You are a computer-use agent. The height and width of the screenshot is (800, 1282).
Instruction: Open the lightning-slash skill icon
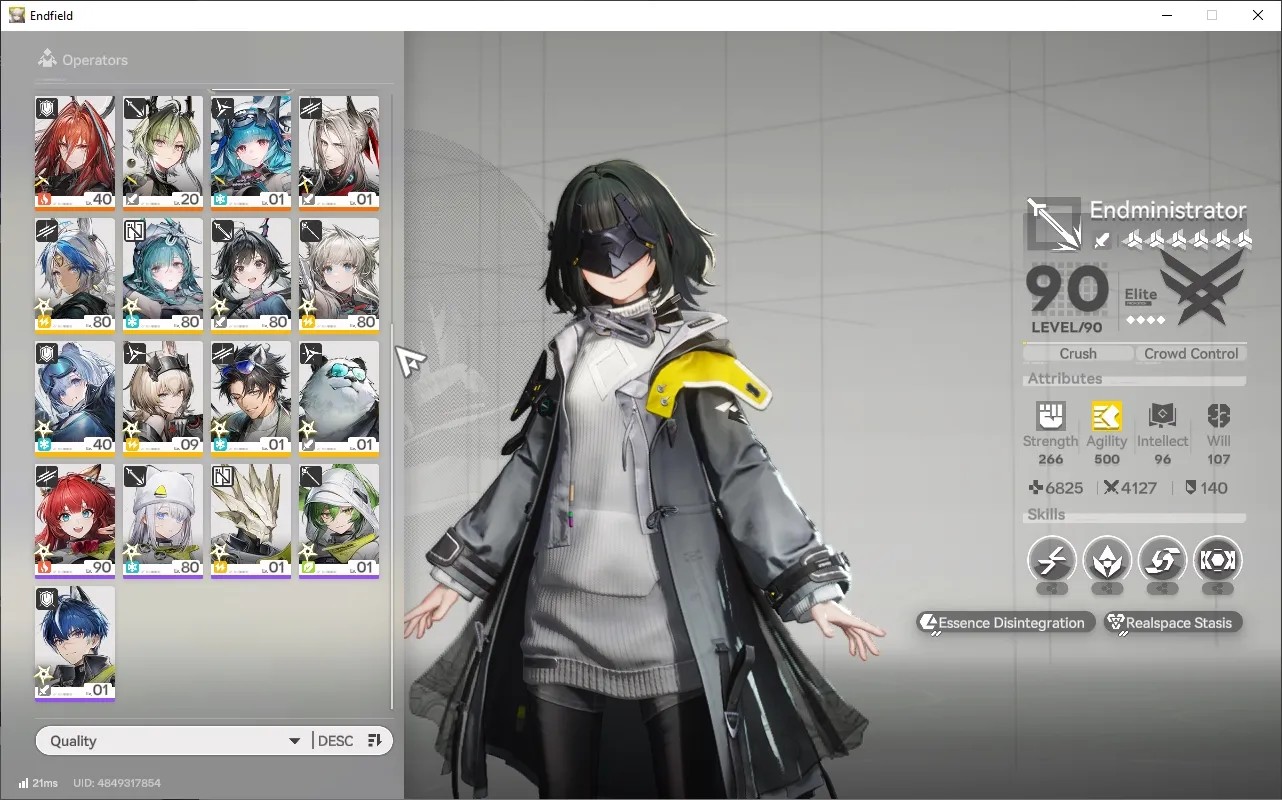click(x=1052, y=560)
